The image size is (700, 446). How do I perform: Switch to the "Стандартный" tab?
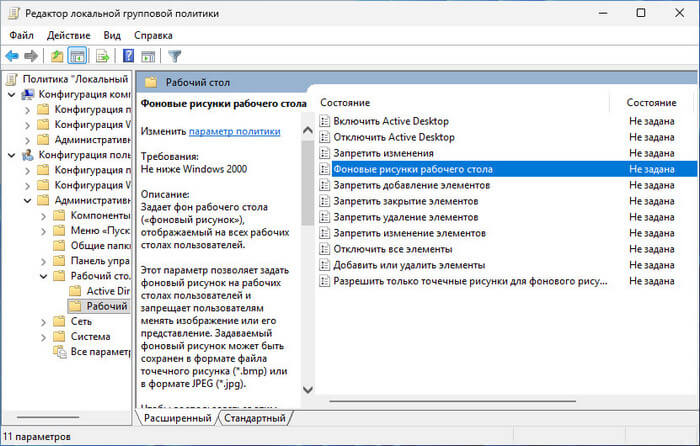point(255,418)
